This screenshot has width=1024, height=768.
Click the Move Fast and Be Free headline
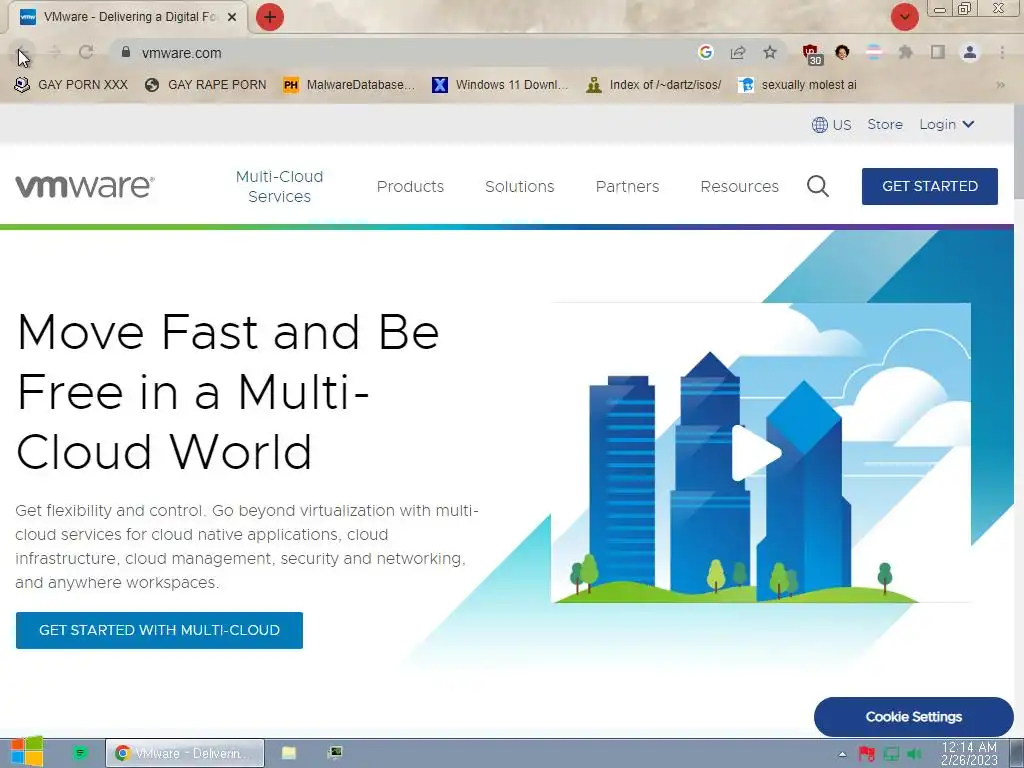228,392
